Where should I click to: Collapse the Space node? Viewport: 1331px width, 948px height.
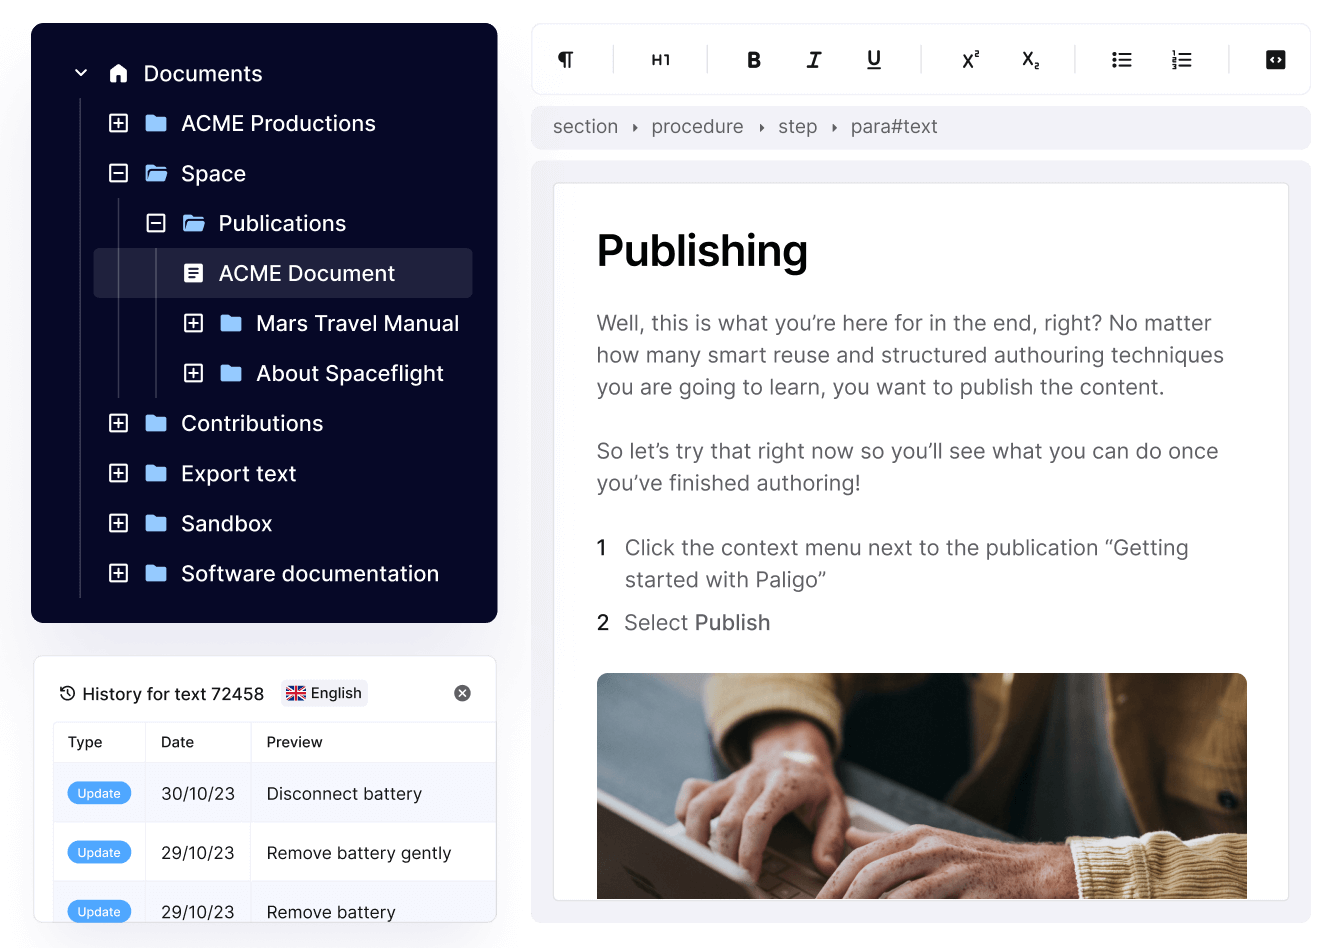pos(118,173)
